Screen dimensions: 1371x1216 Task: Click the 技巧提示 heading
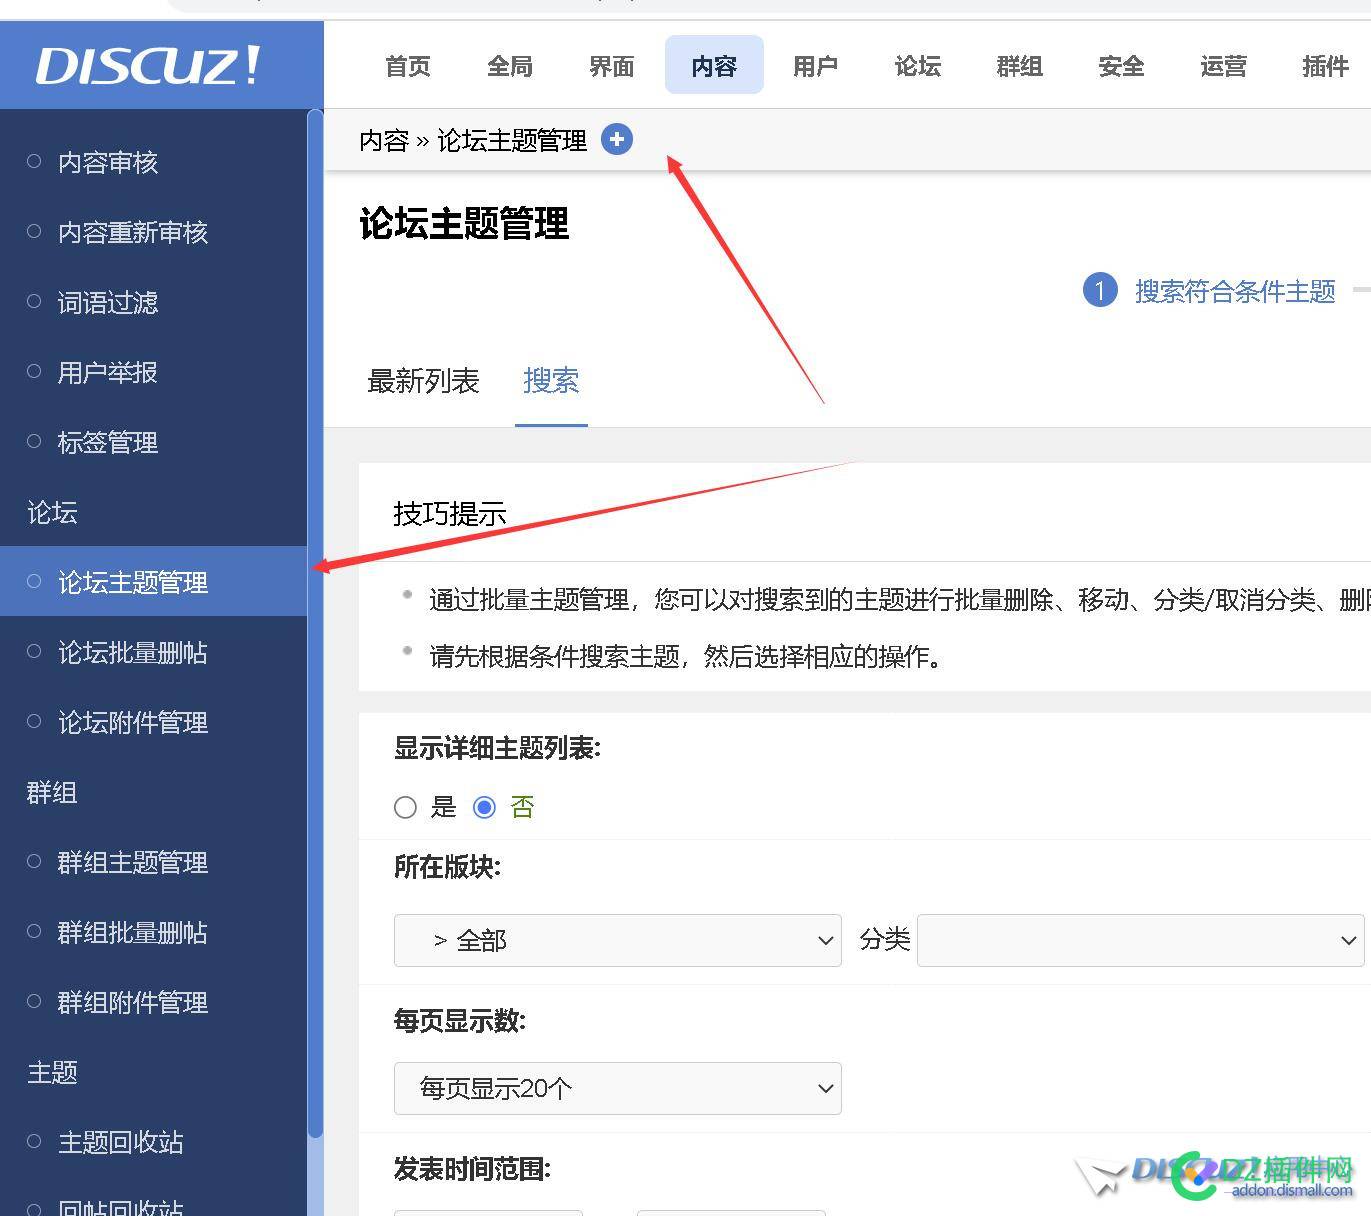pyautogui.click(x=450, y=514)
